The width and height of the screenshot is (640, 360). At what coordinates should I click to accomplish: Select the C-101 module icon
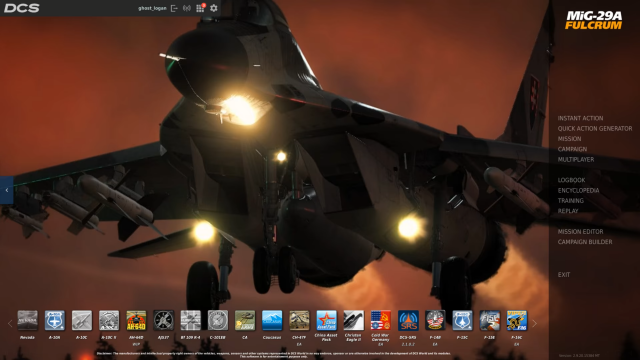(x=218, y=320)
